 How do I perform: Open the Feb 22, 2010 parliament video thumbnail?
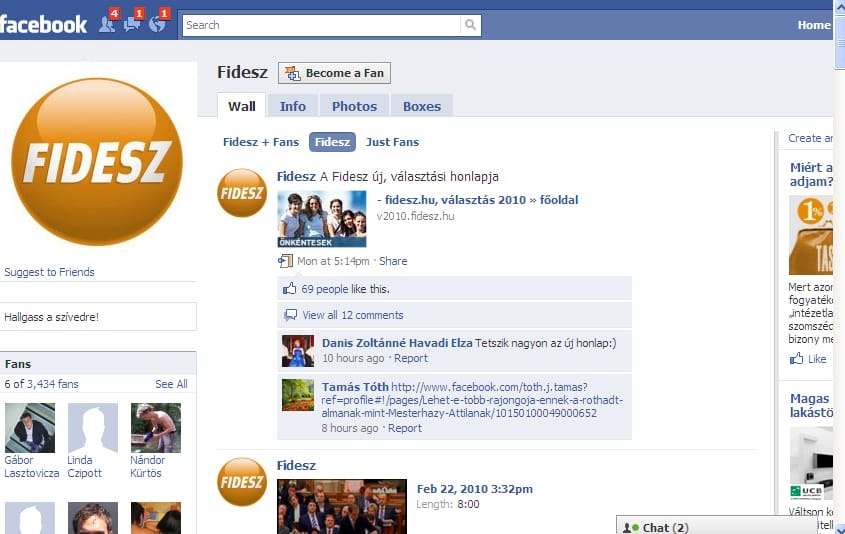coord(342,506)
